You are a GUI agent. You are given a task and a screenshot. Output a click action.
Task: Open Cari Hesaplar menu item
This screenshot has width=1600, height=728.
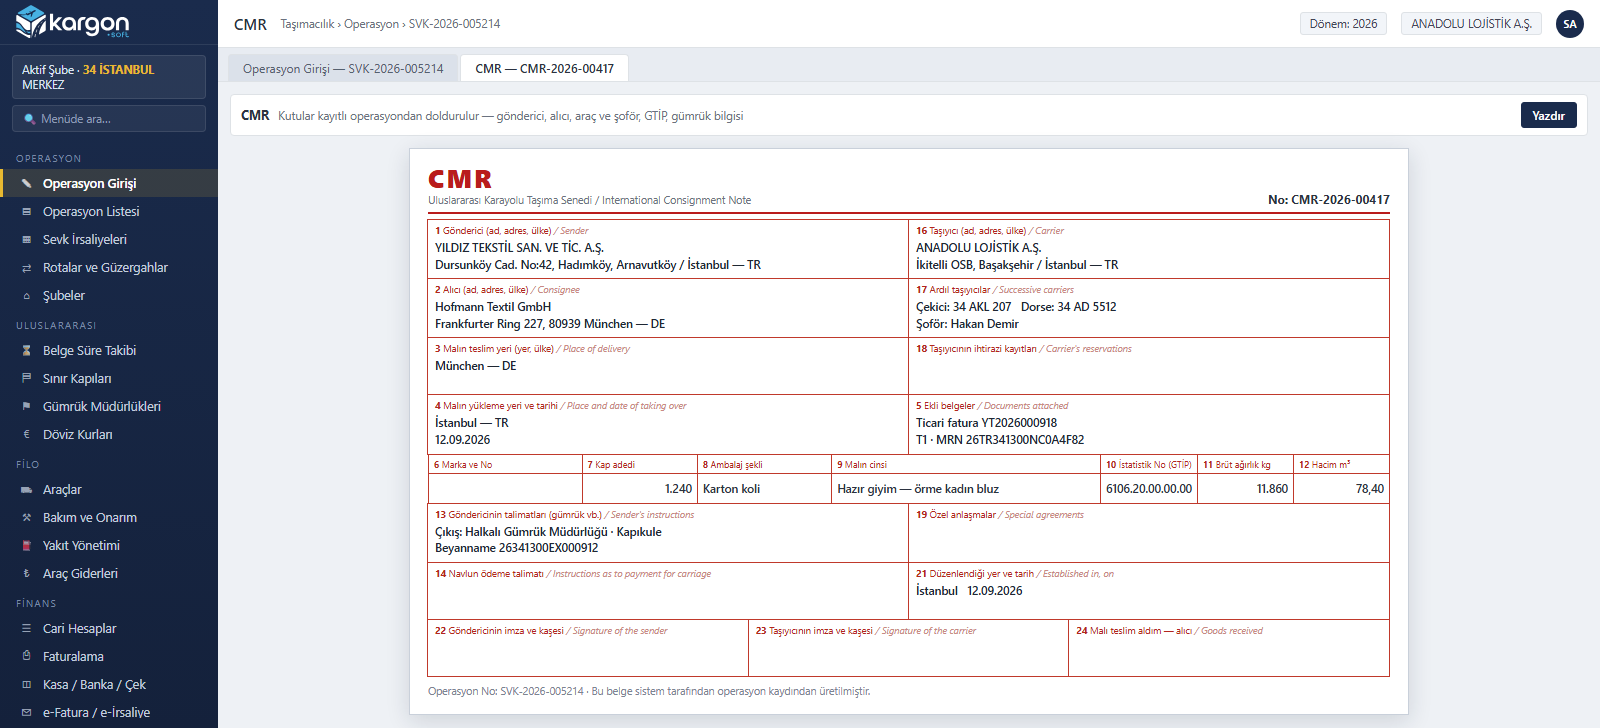[x=109, y=629]
